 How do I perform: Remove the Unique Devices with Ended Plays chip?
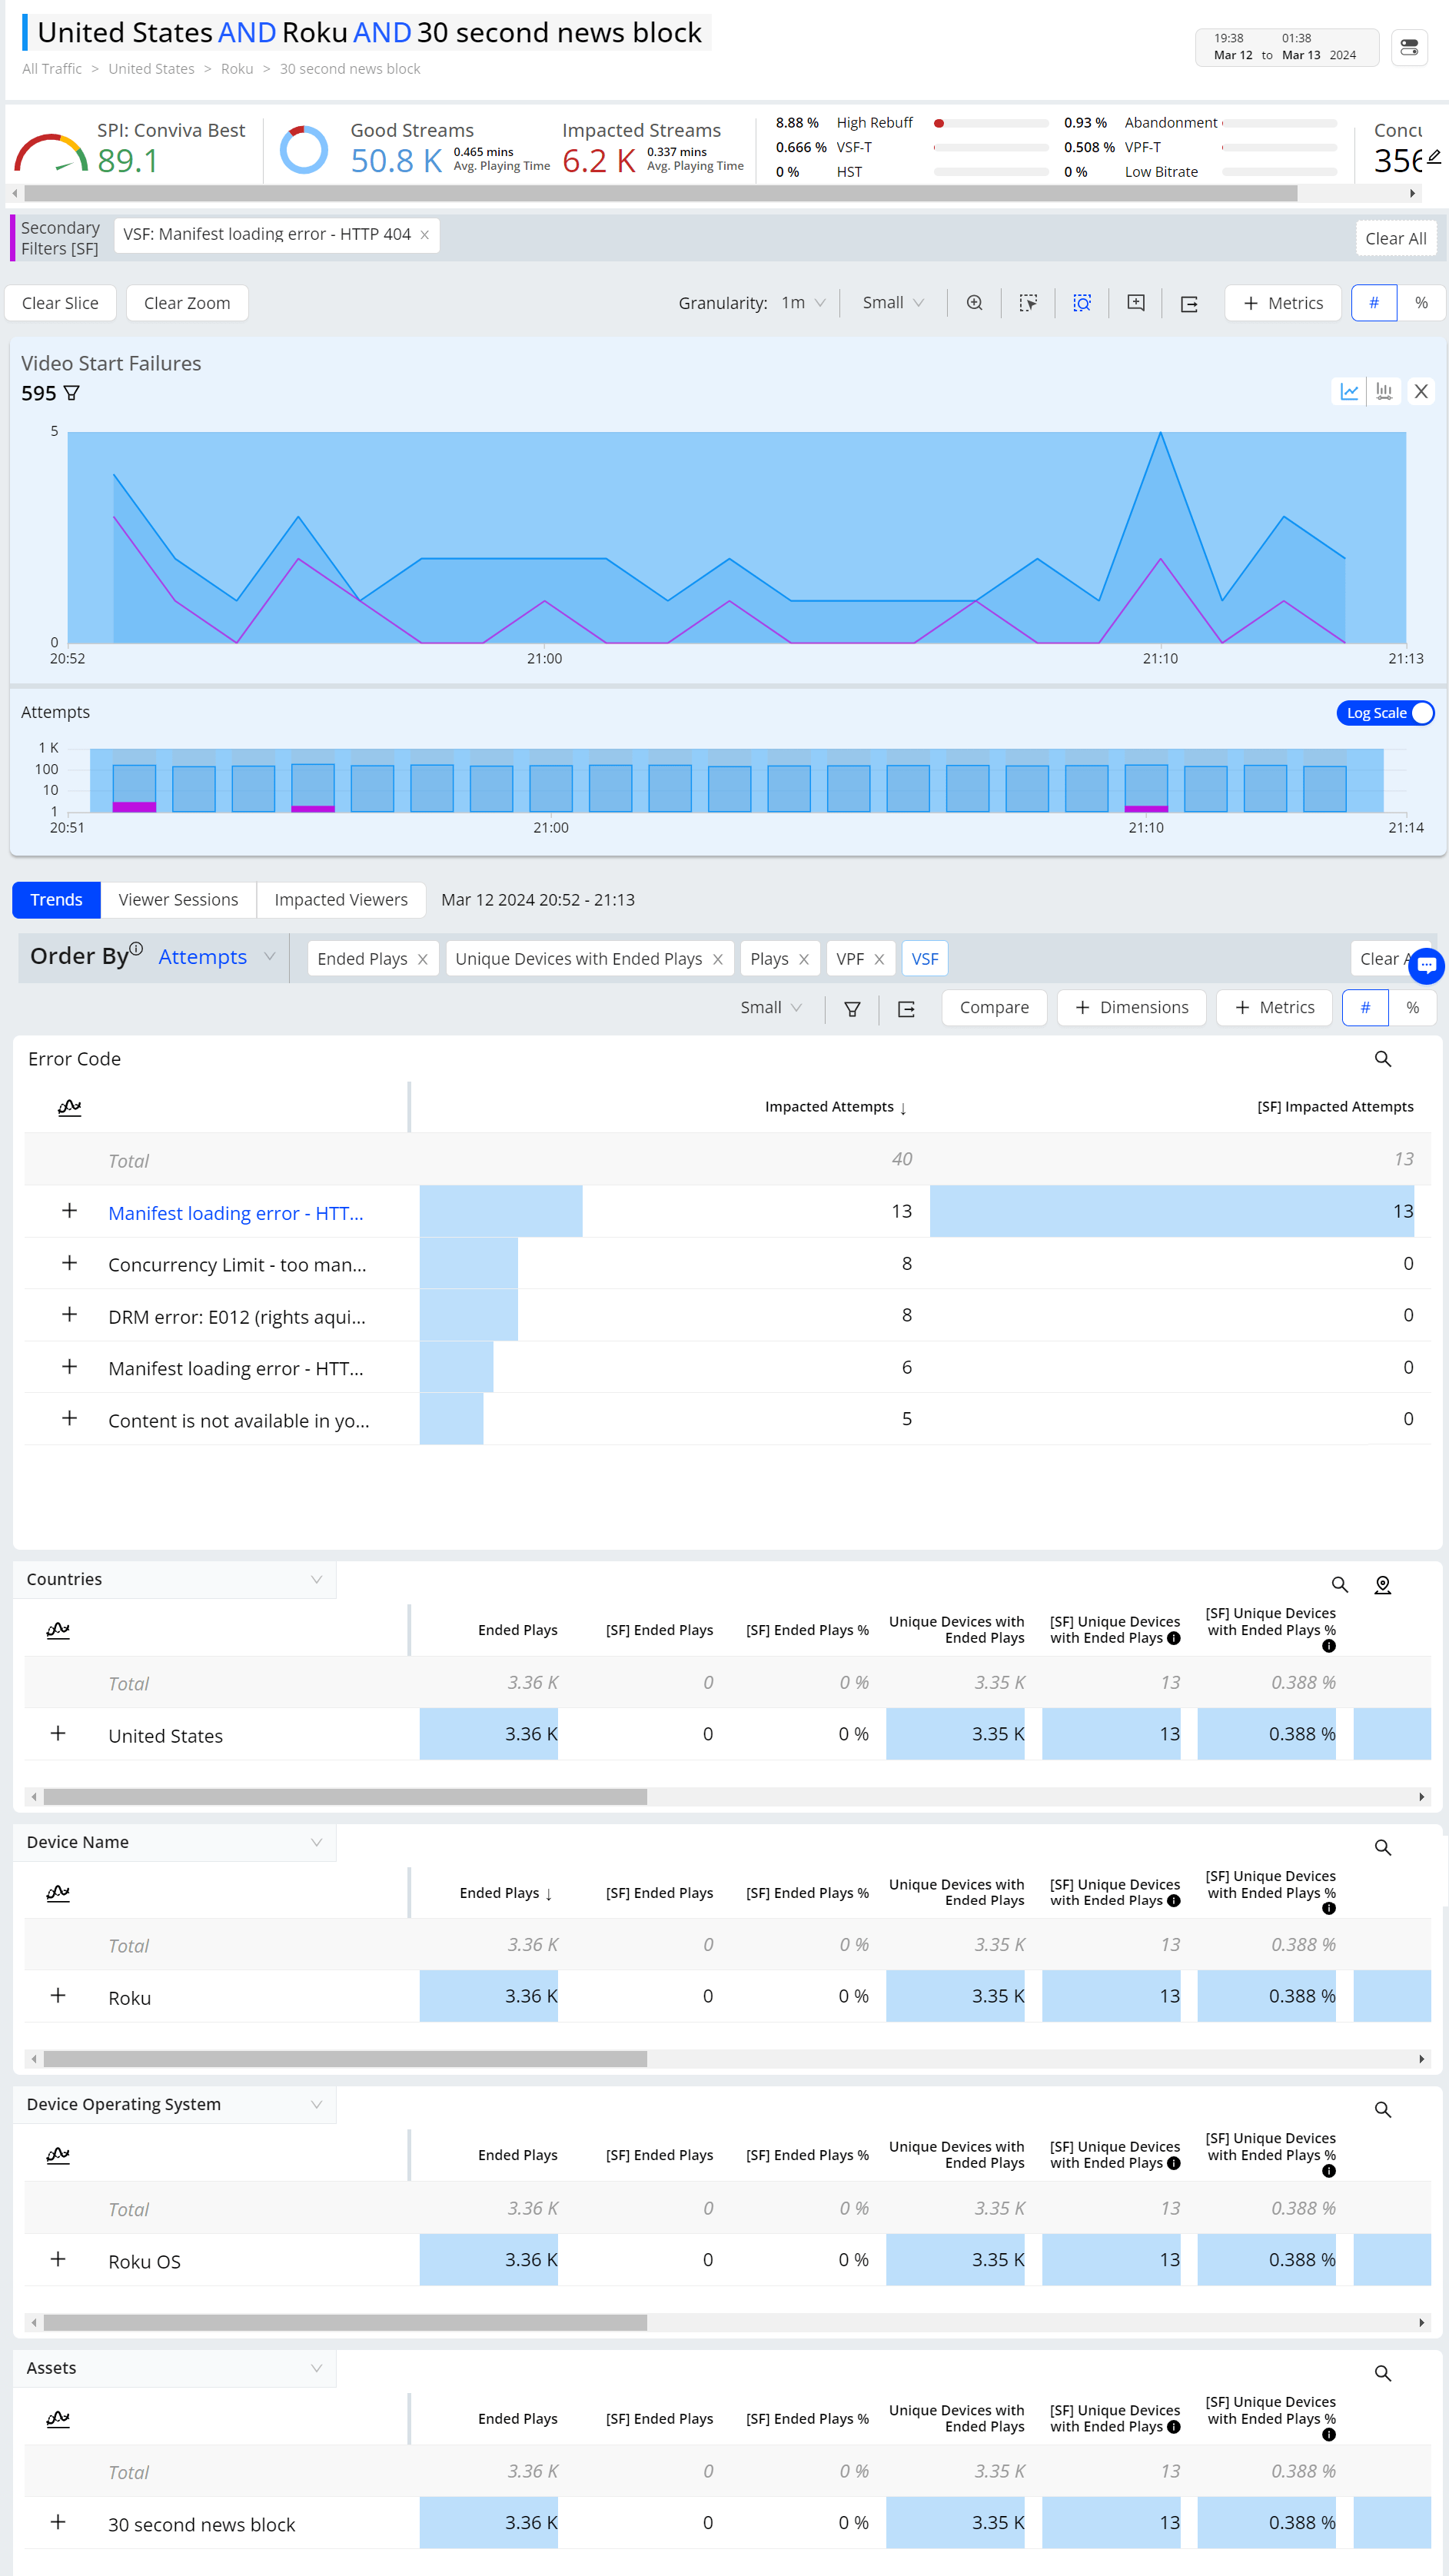[x=718, y=959]
